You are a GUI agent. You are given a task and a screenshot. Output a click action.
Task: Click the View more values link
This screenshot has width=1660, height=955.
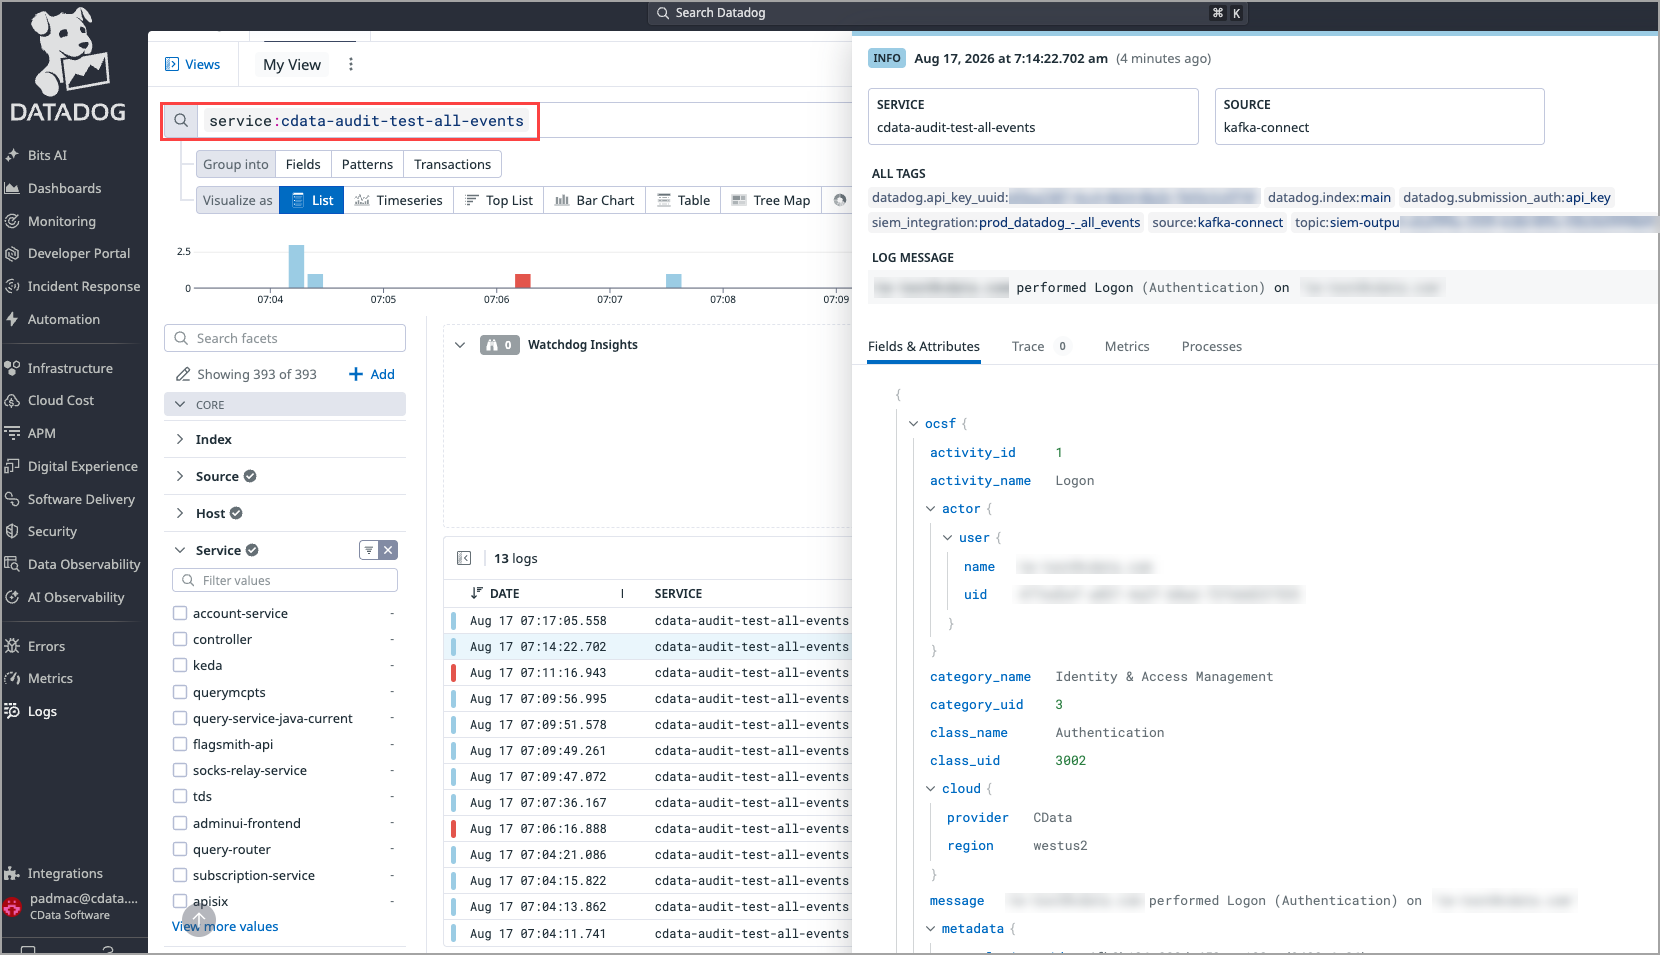click(x=225, y=926)
